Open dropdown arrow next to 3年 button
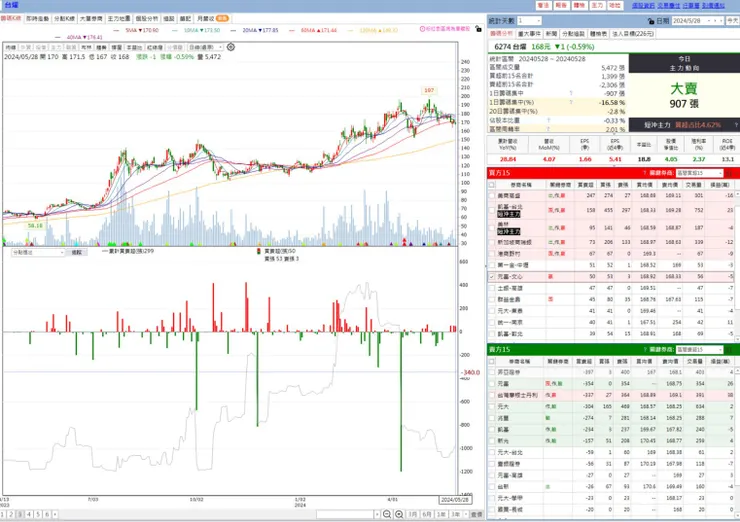The width and height of the screenshot is (740, 522). (x=465, y=514)
